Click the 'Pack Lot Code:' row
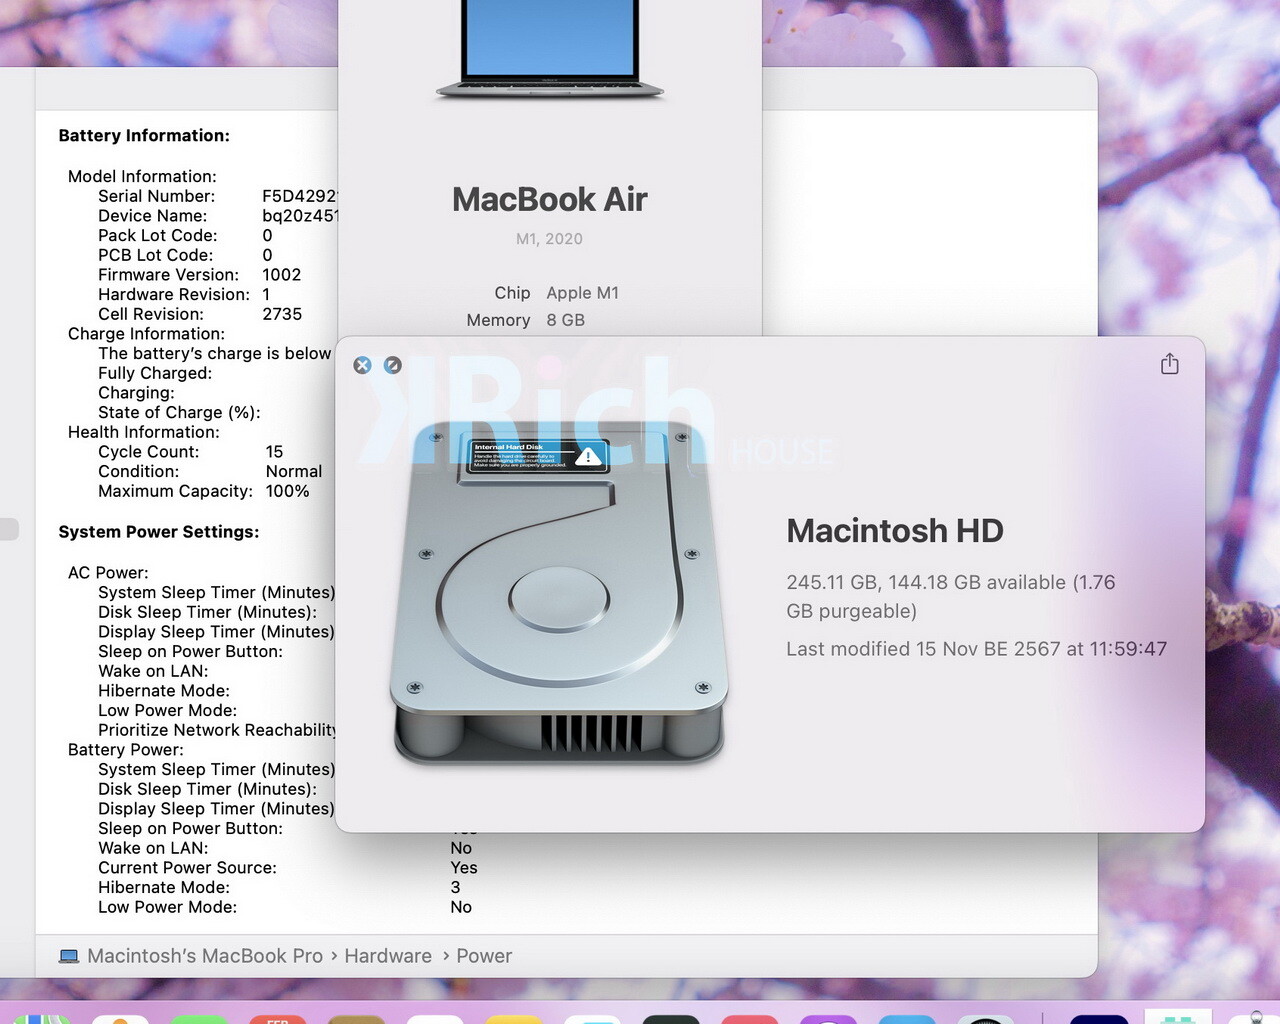 157,235
